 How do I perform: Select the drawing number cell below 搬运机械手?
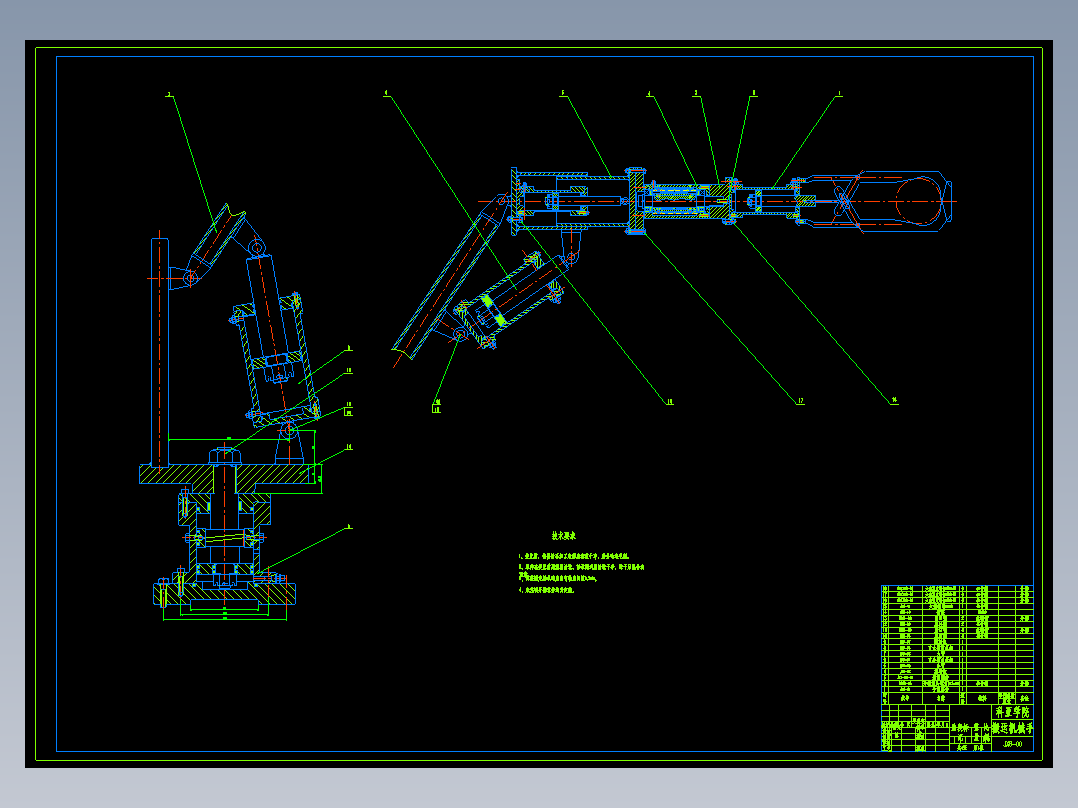tap(1013, 744)
